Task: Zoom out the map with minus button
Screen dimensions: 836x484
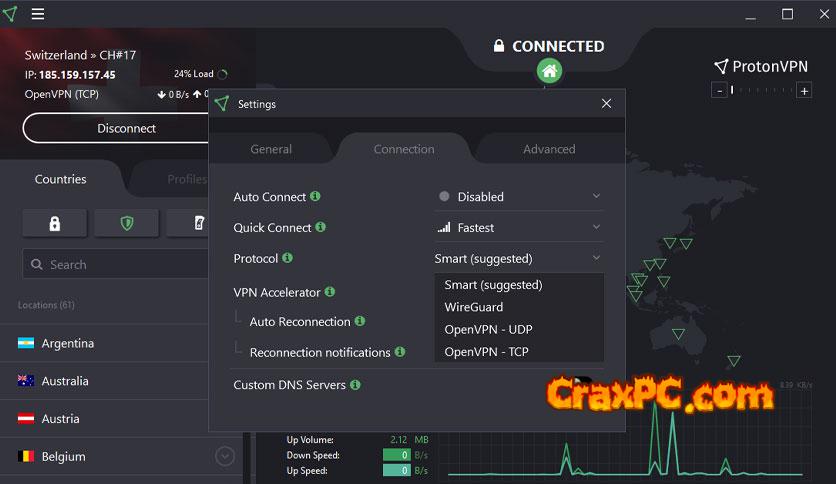Action: [719, 91]
